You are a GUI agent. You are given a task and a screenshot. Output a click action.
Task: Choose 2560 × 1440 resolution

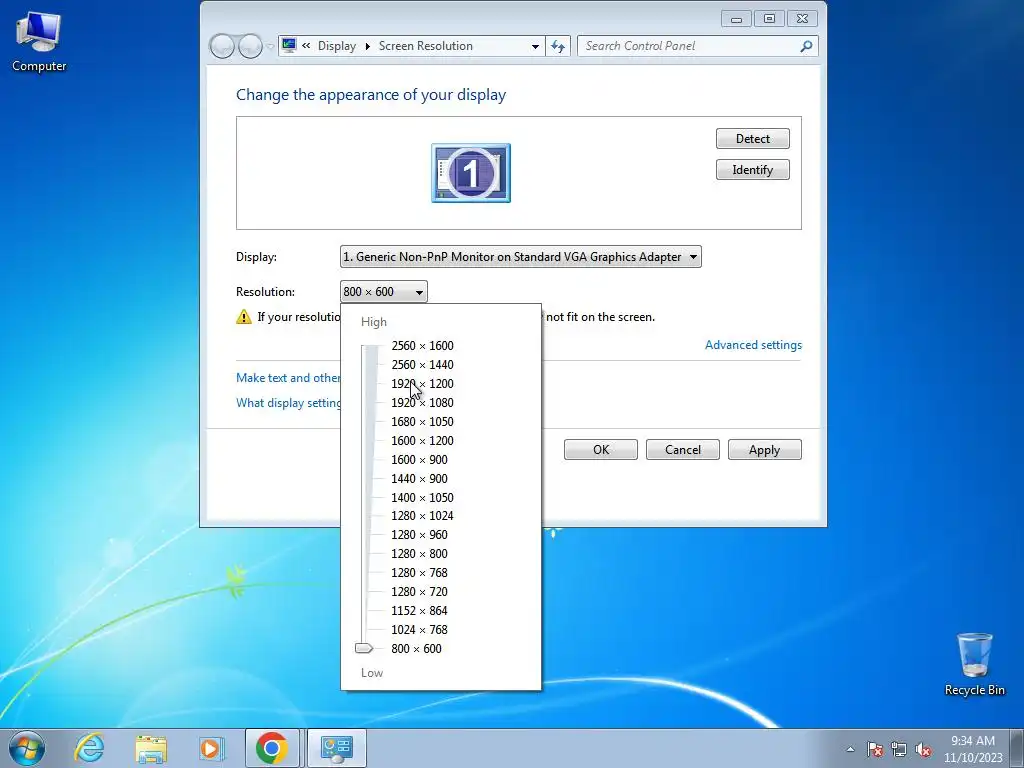(x=423, y=364)
